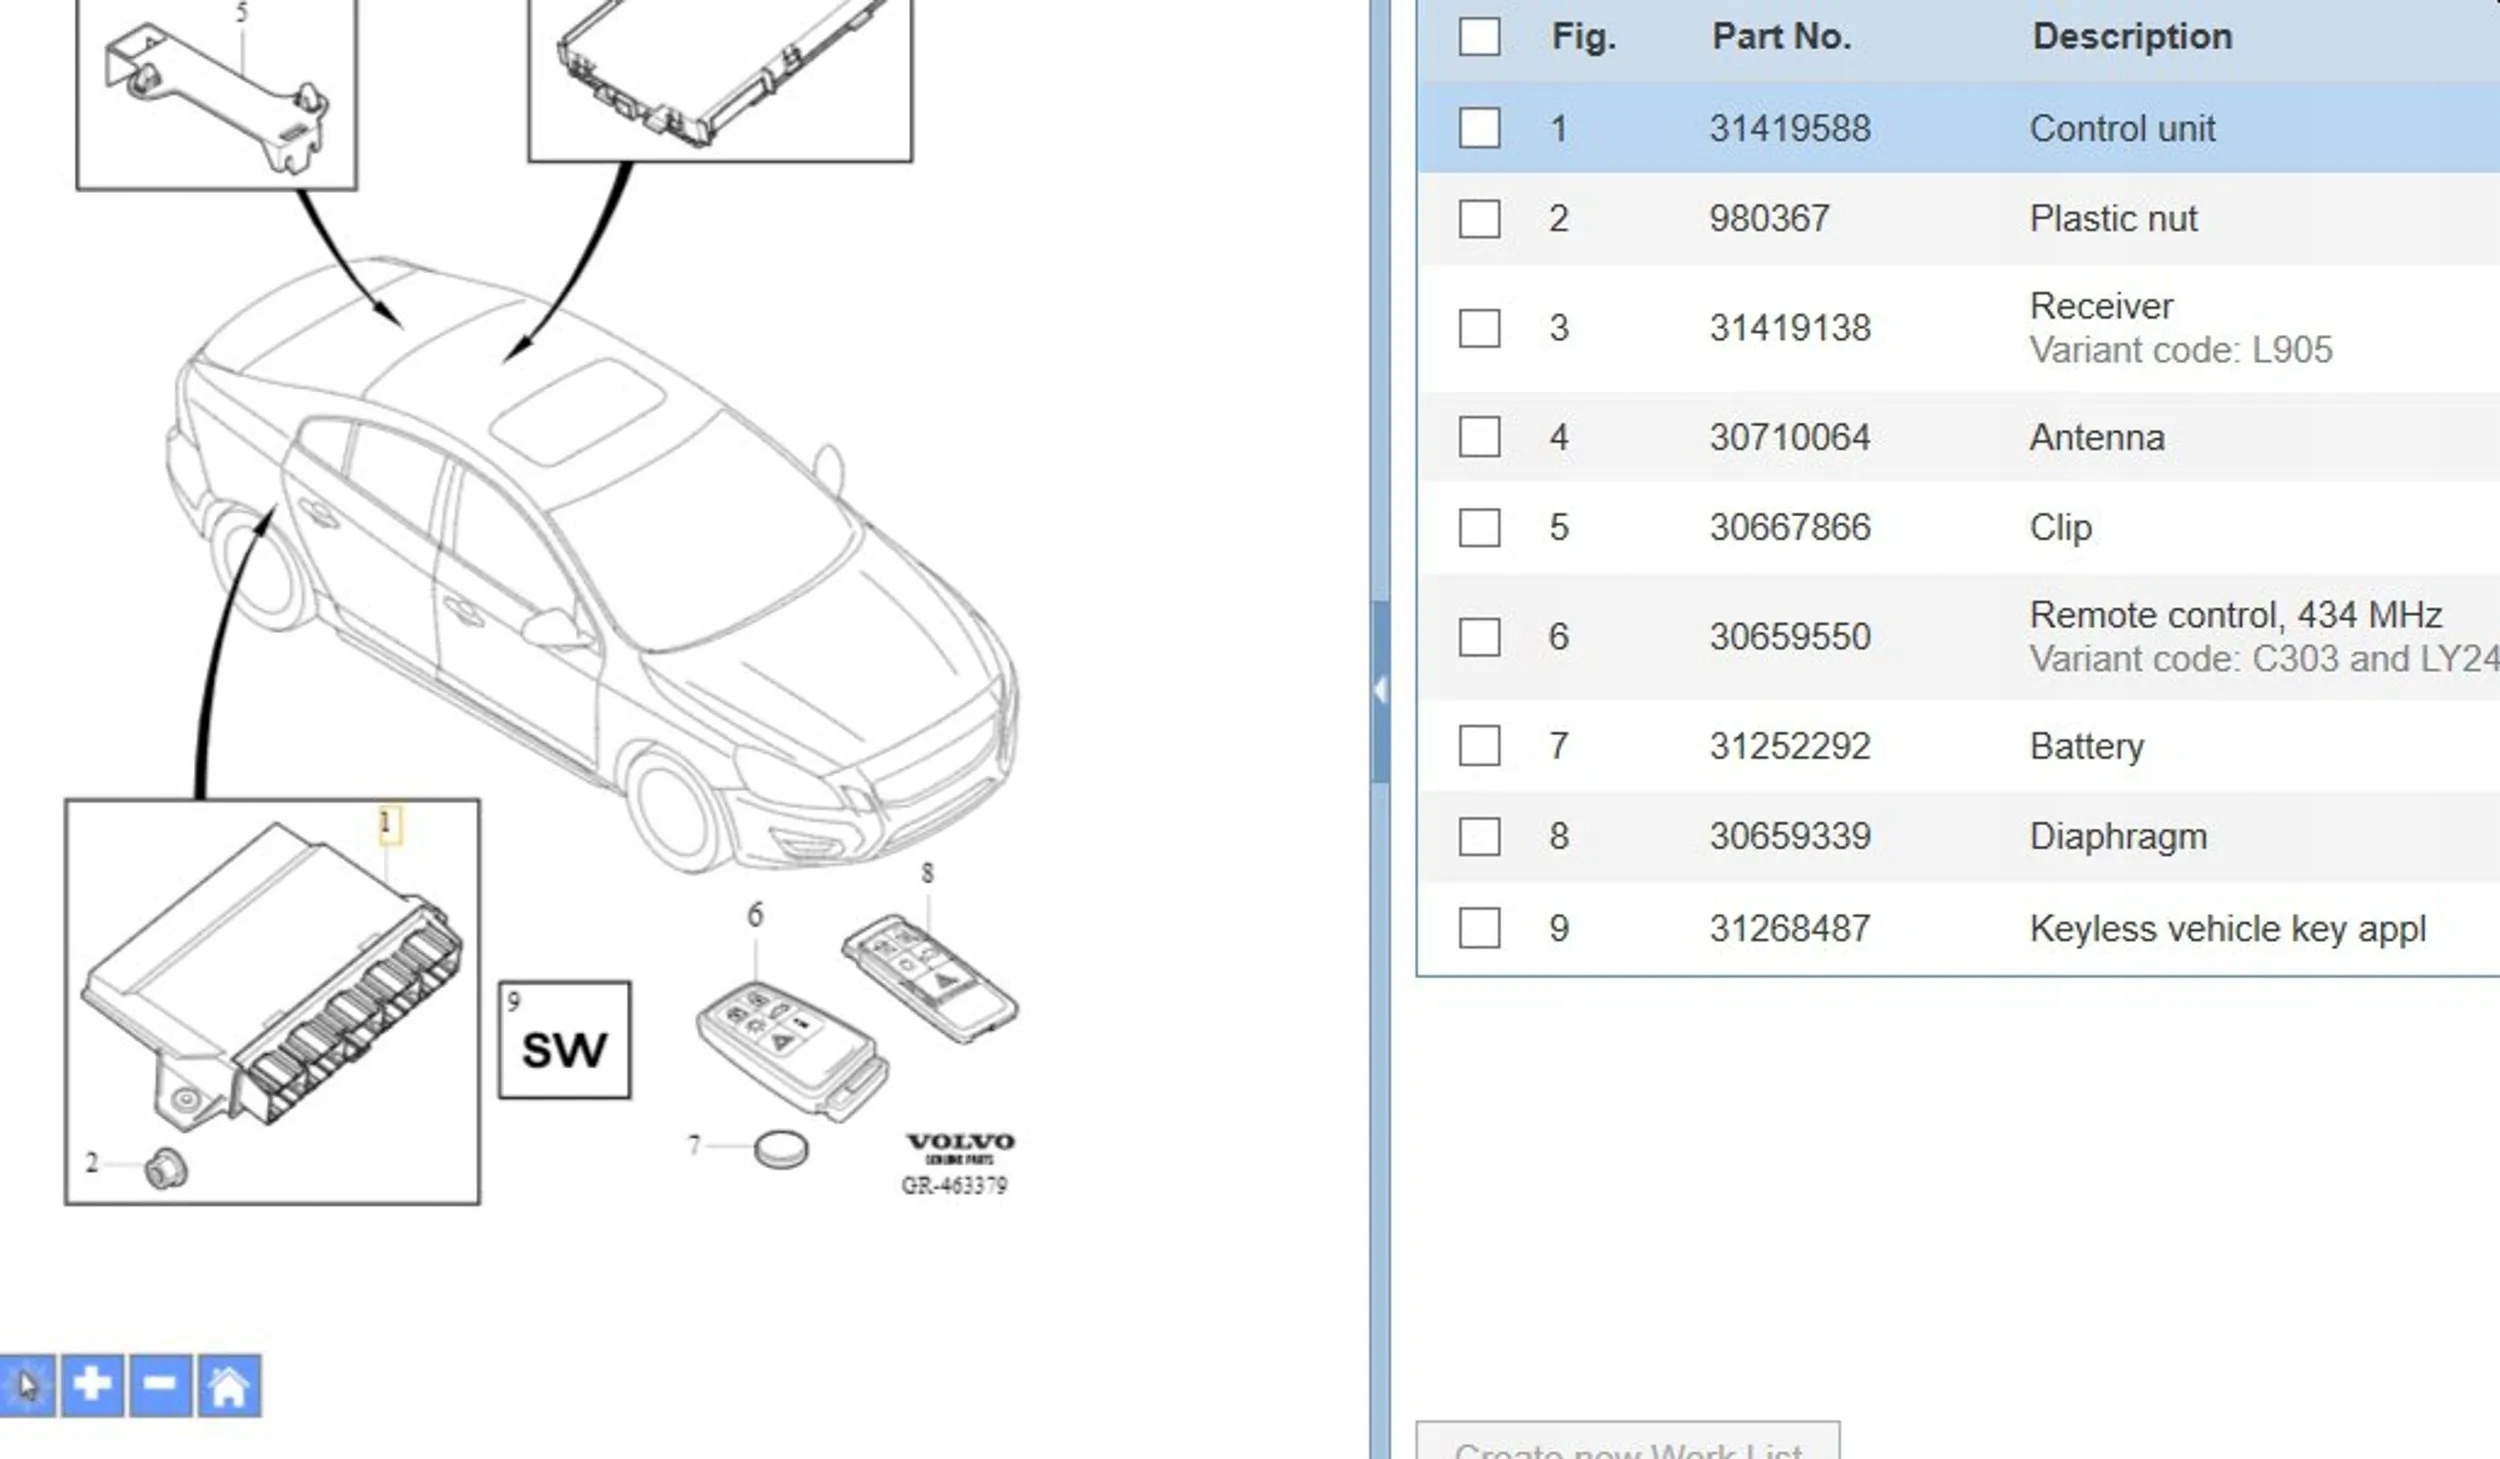Click highlighted callout number 1 on control unit
The image size is (2500, 1459).
pos(388,824)
